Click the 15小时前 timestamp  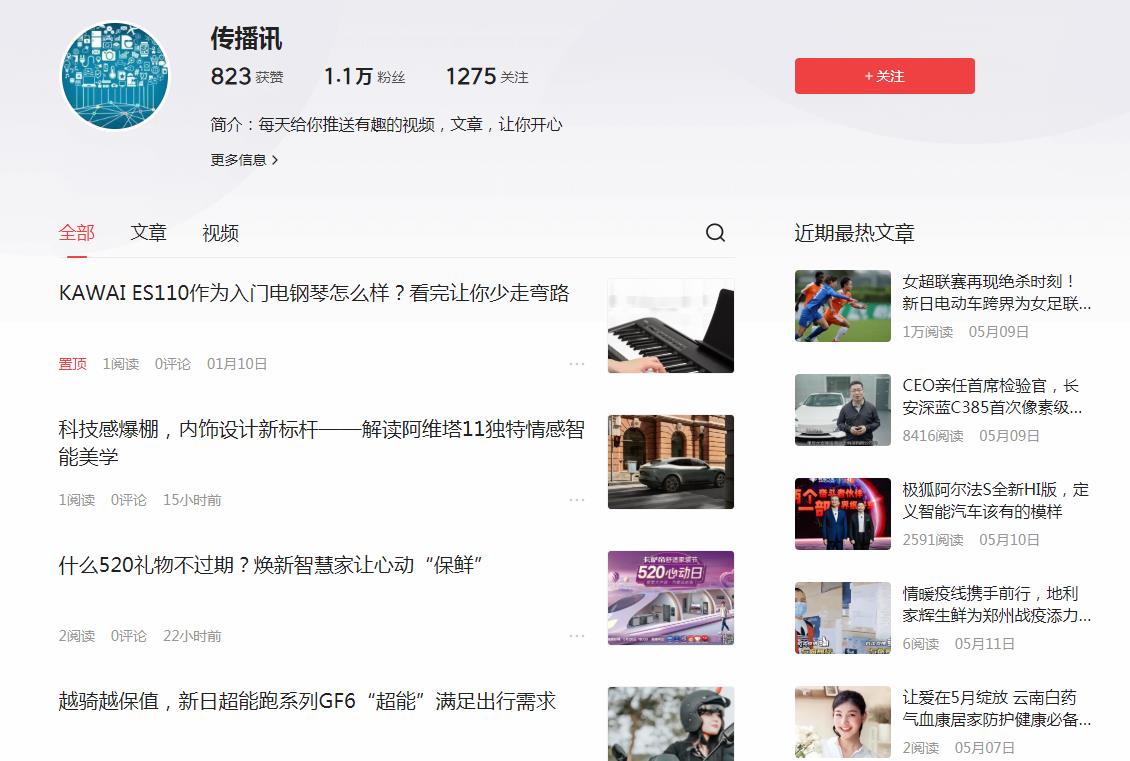[x=192, y=500]
